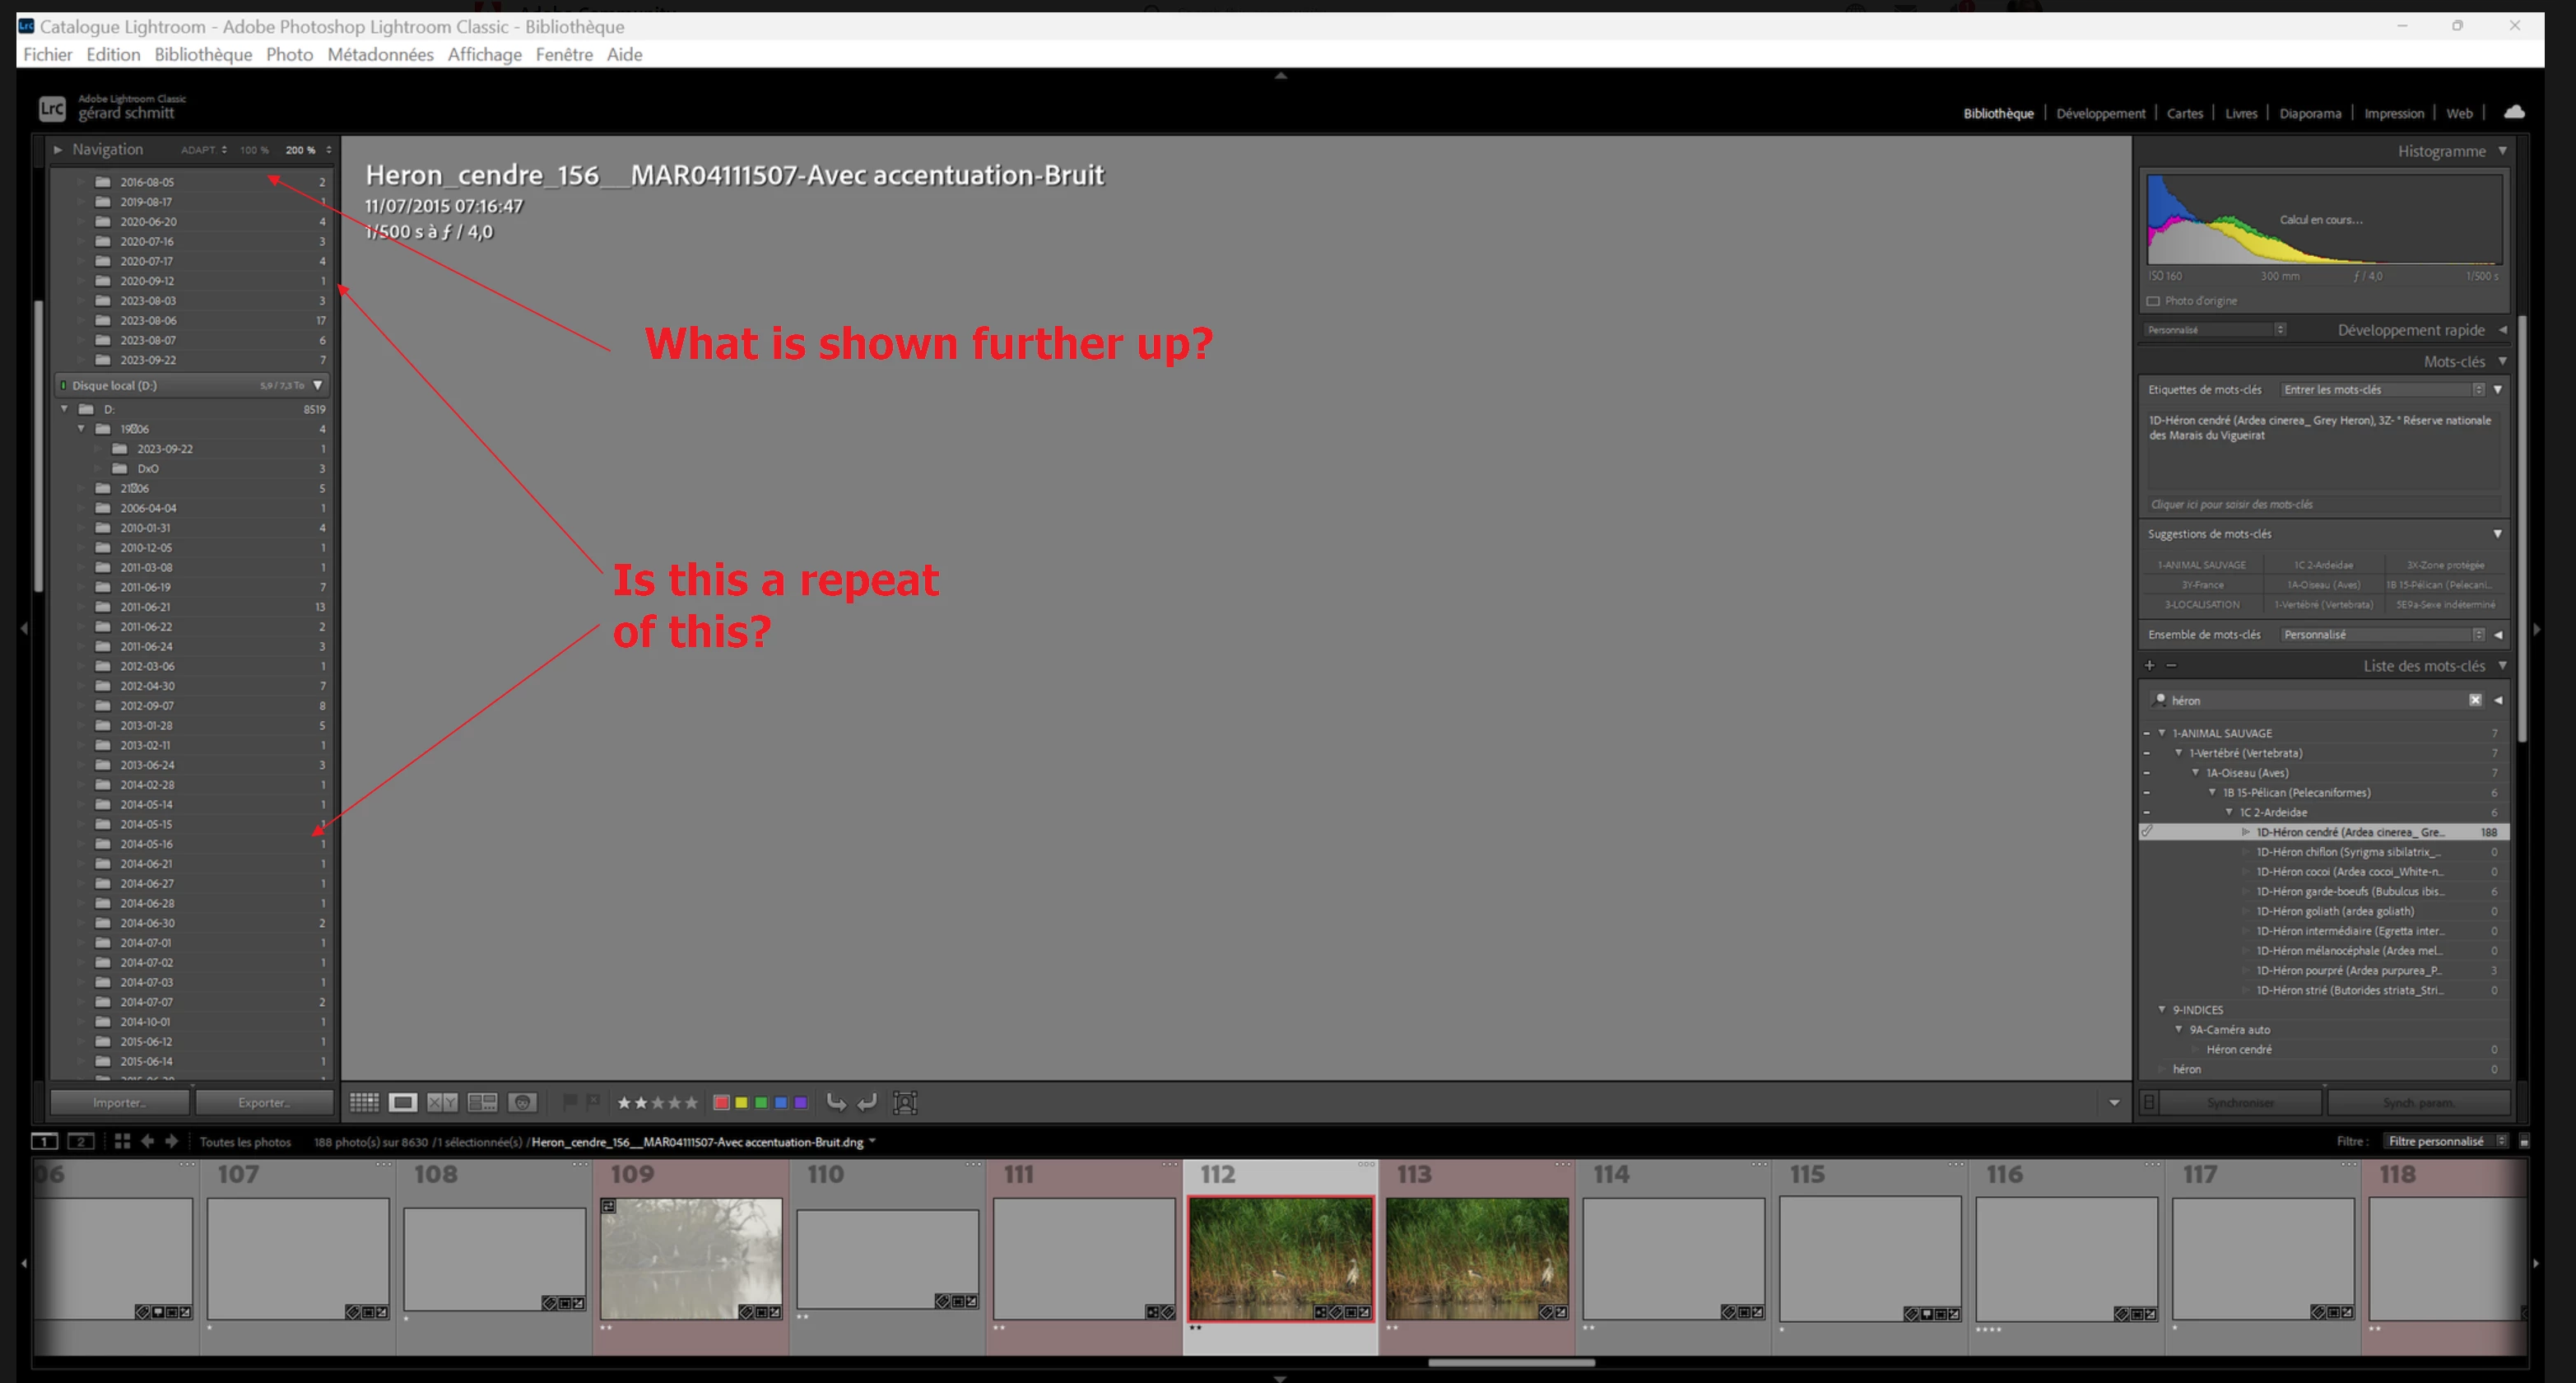2576x1383 pixels.
Task: Click the cloud sync icon
Action: coord(2513,112)
